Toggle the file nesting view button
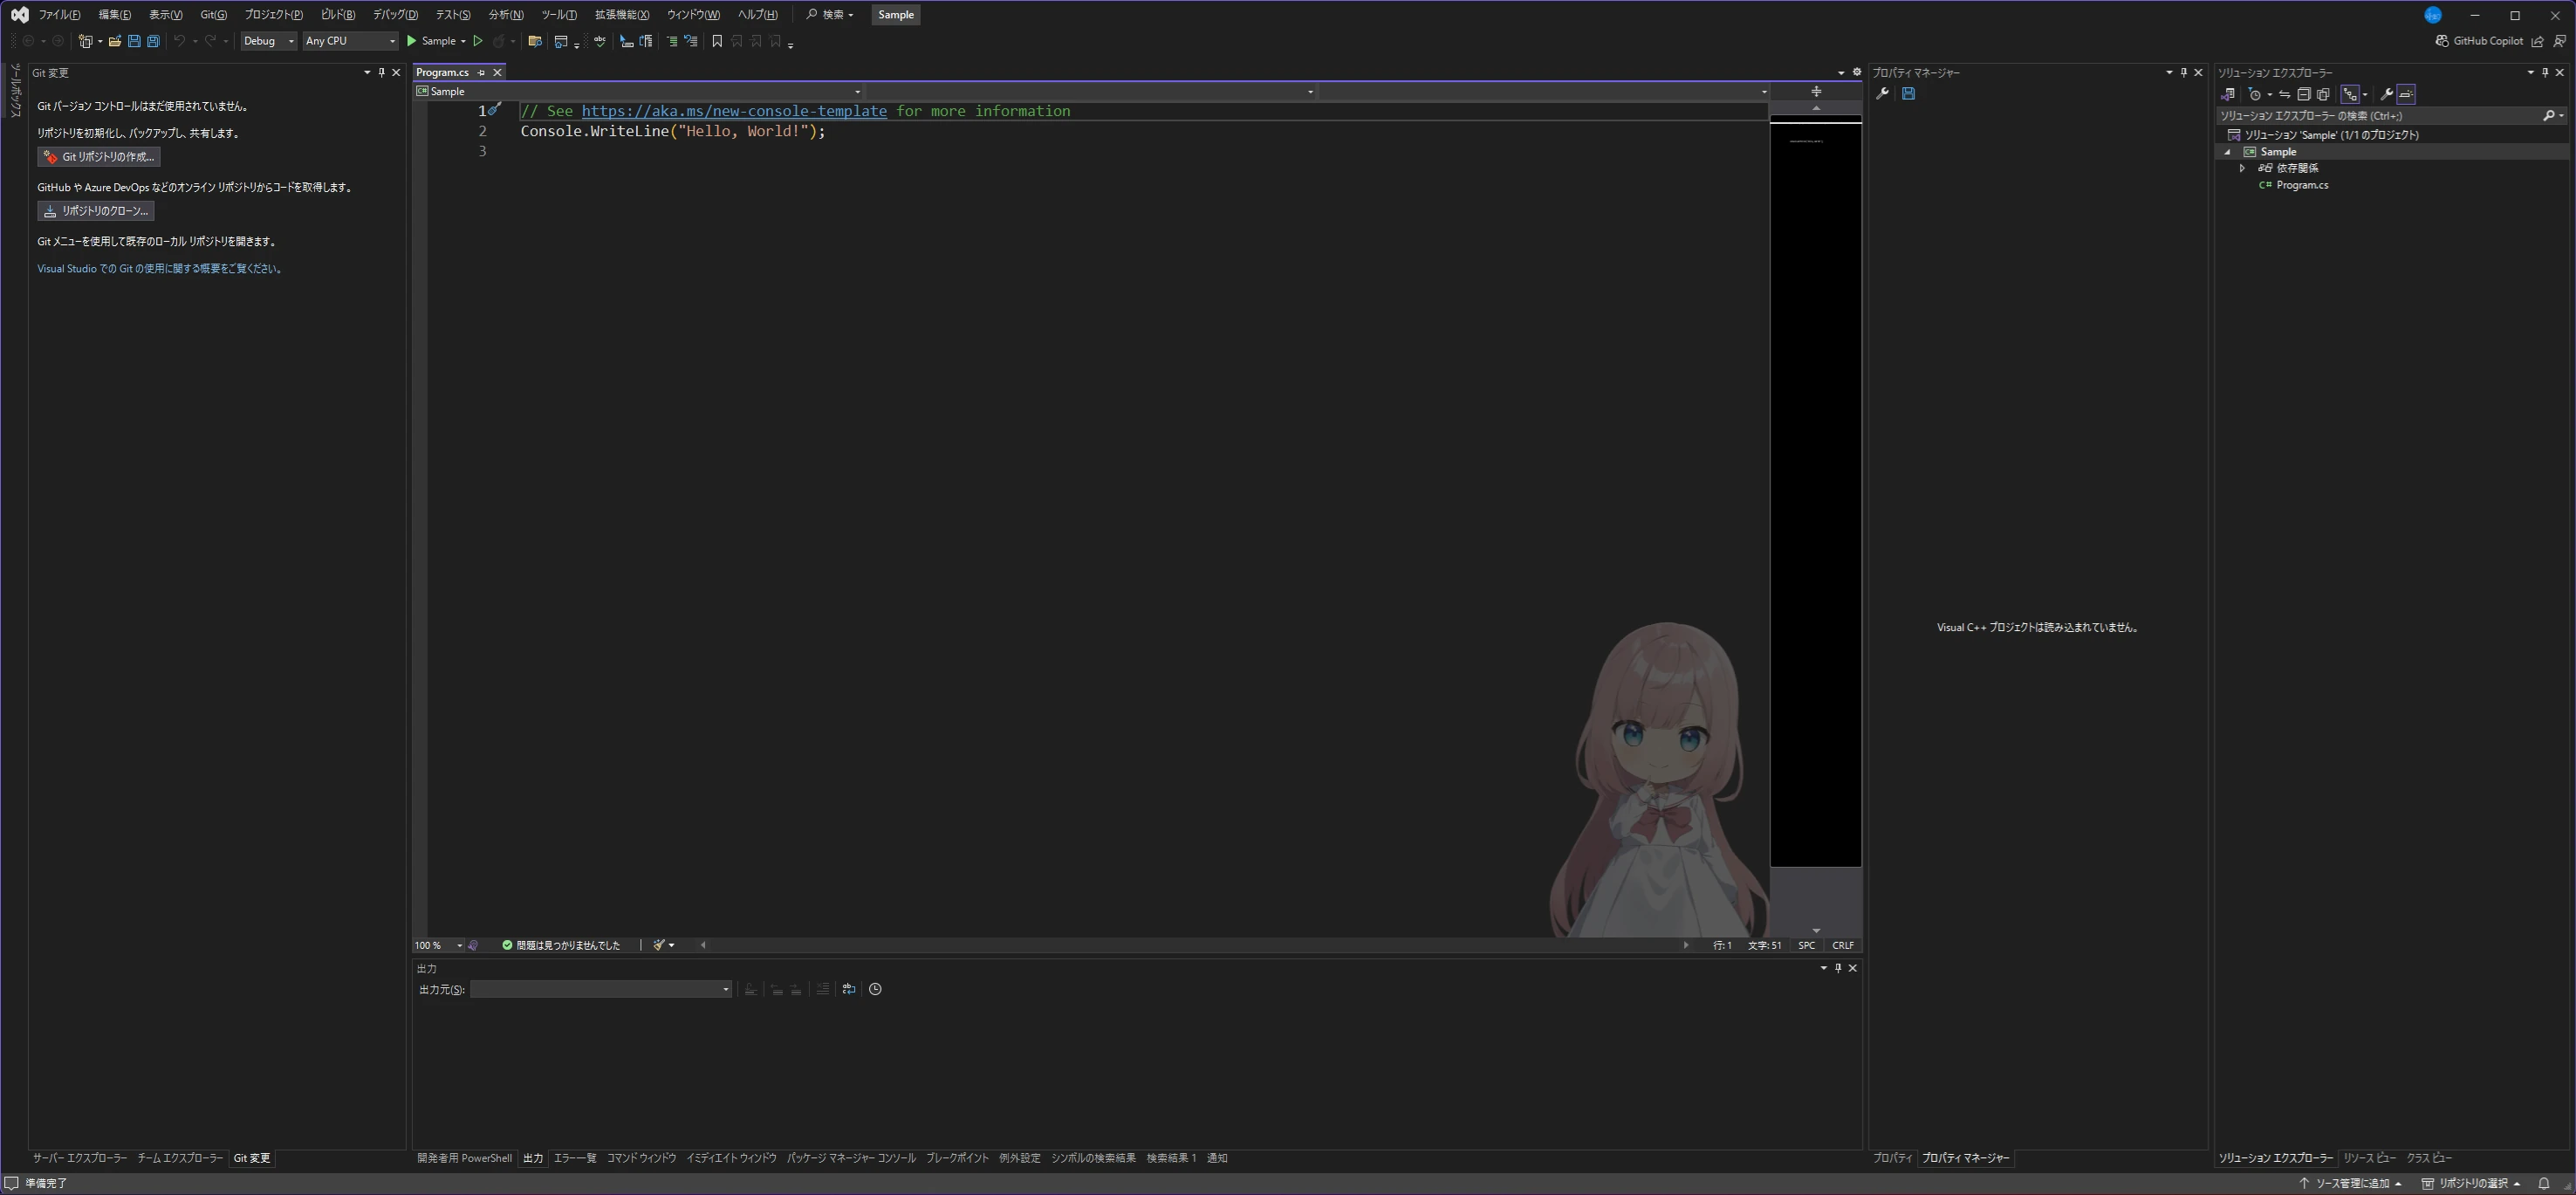2576x1195 pixels. (x=2350, y=94)
